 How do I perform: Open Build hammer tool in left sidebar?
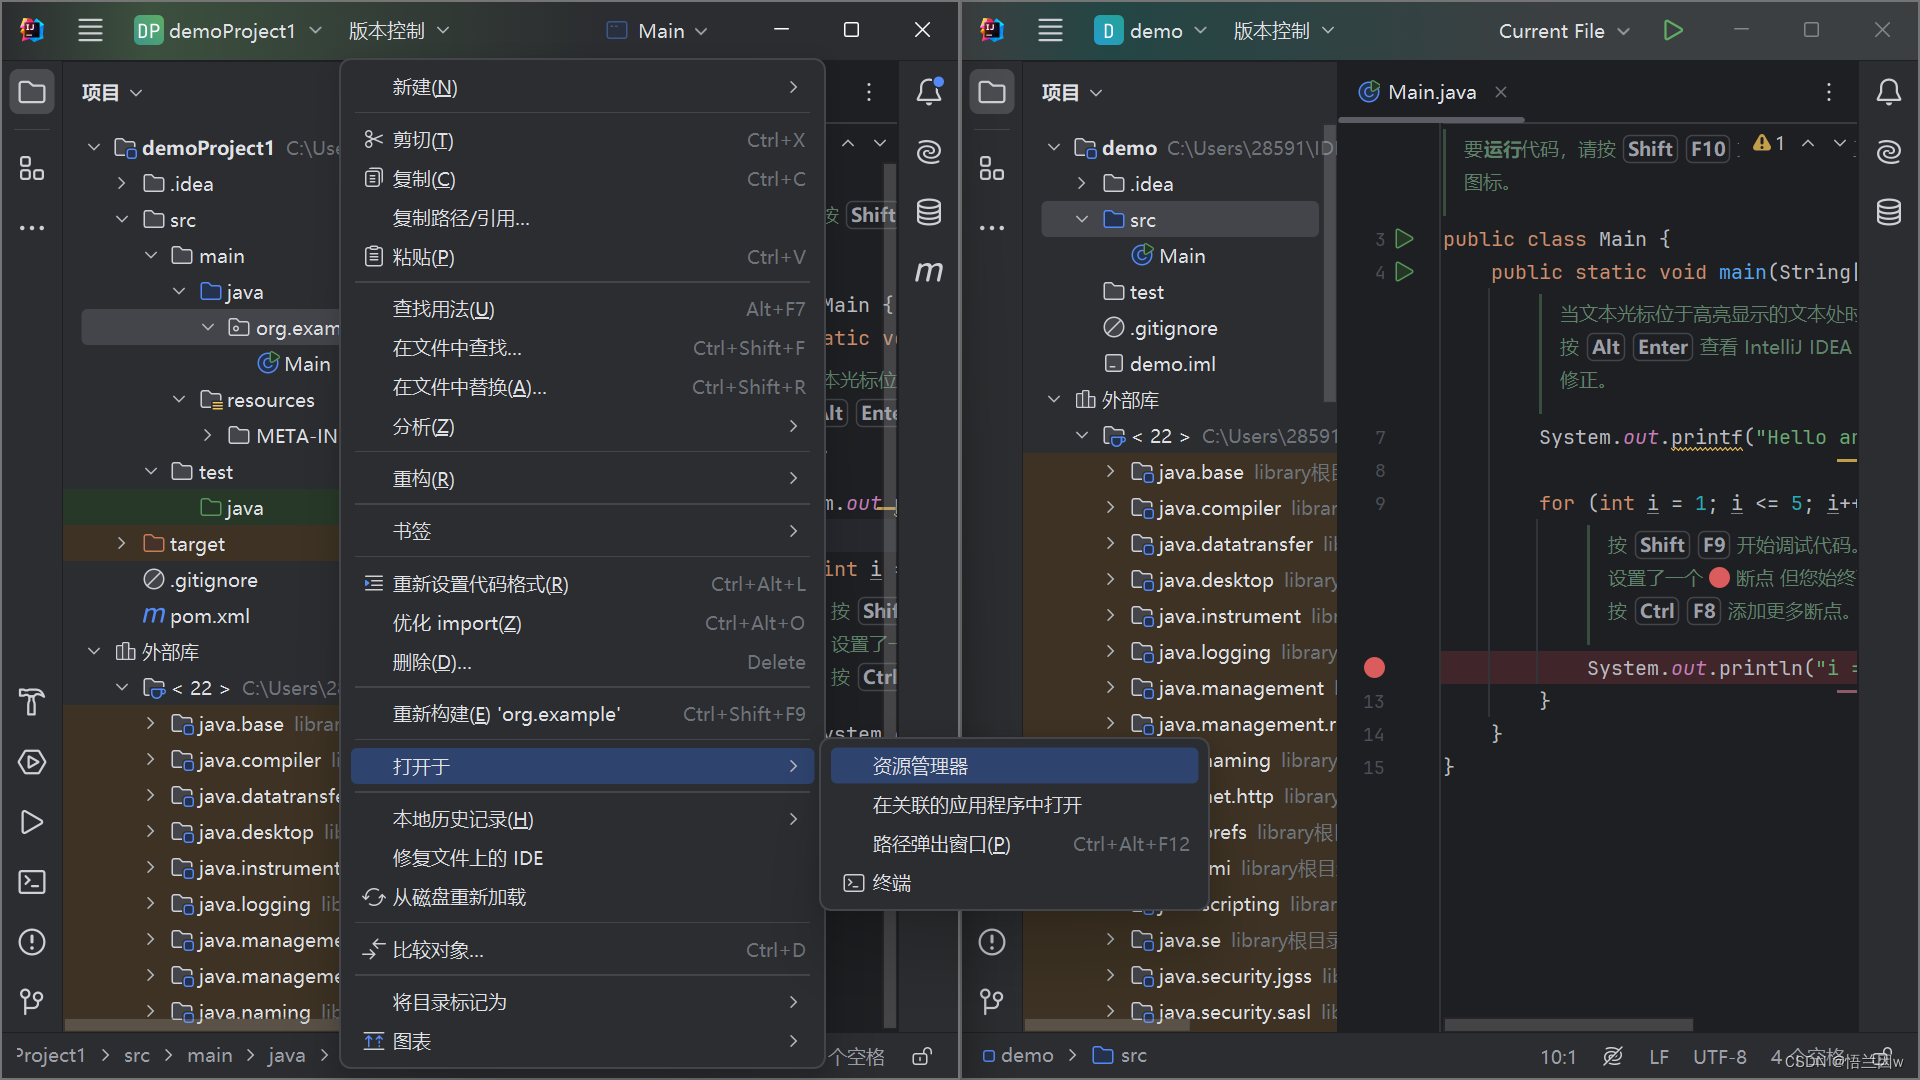tap(32, 702)
